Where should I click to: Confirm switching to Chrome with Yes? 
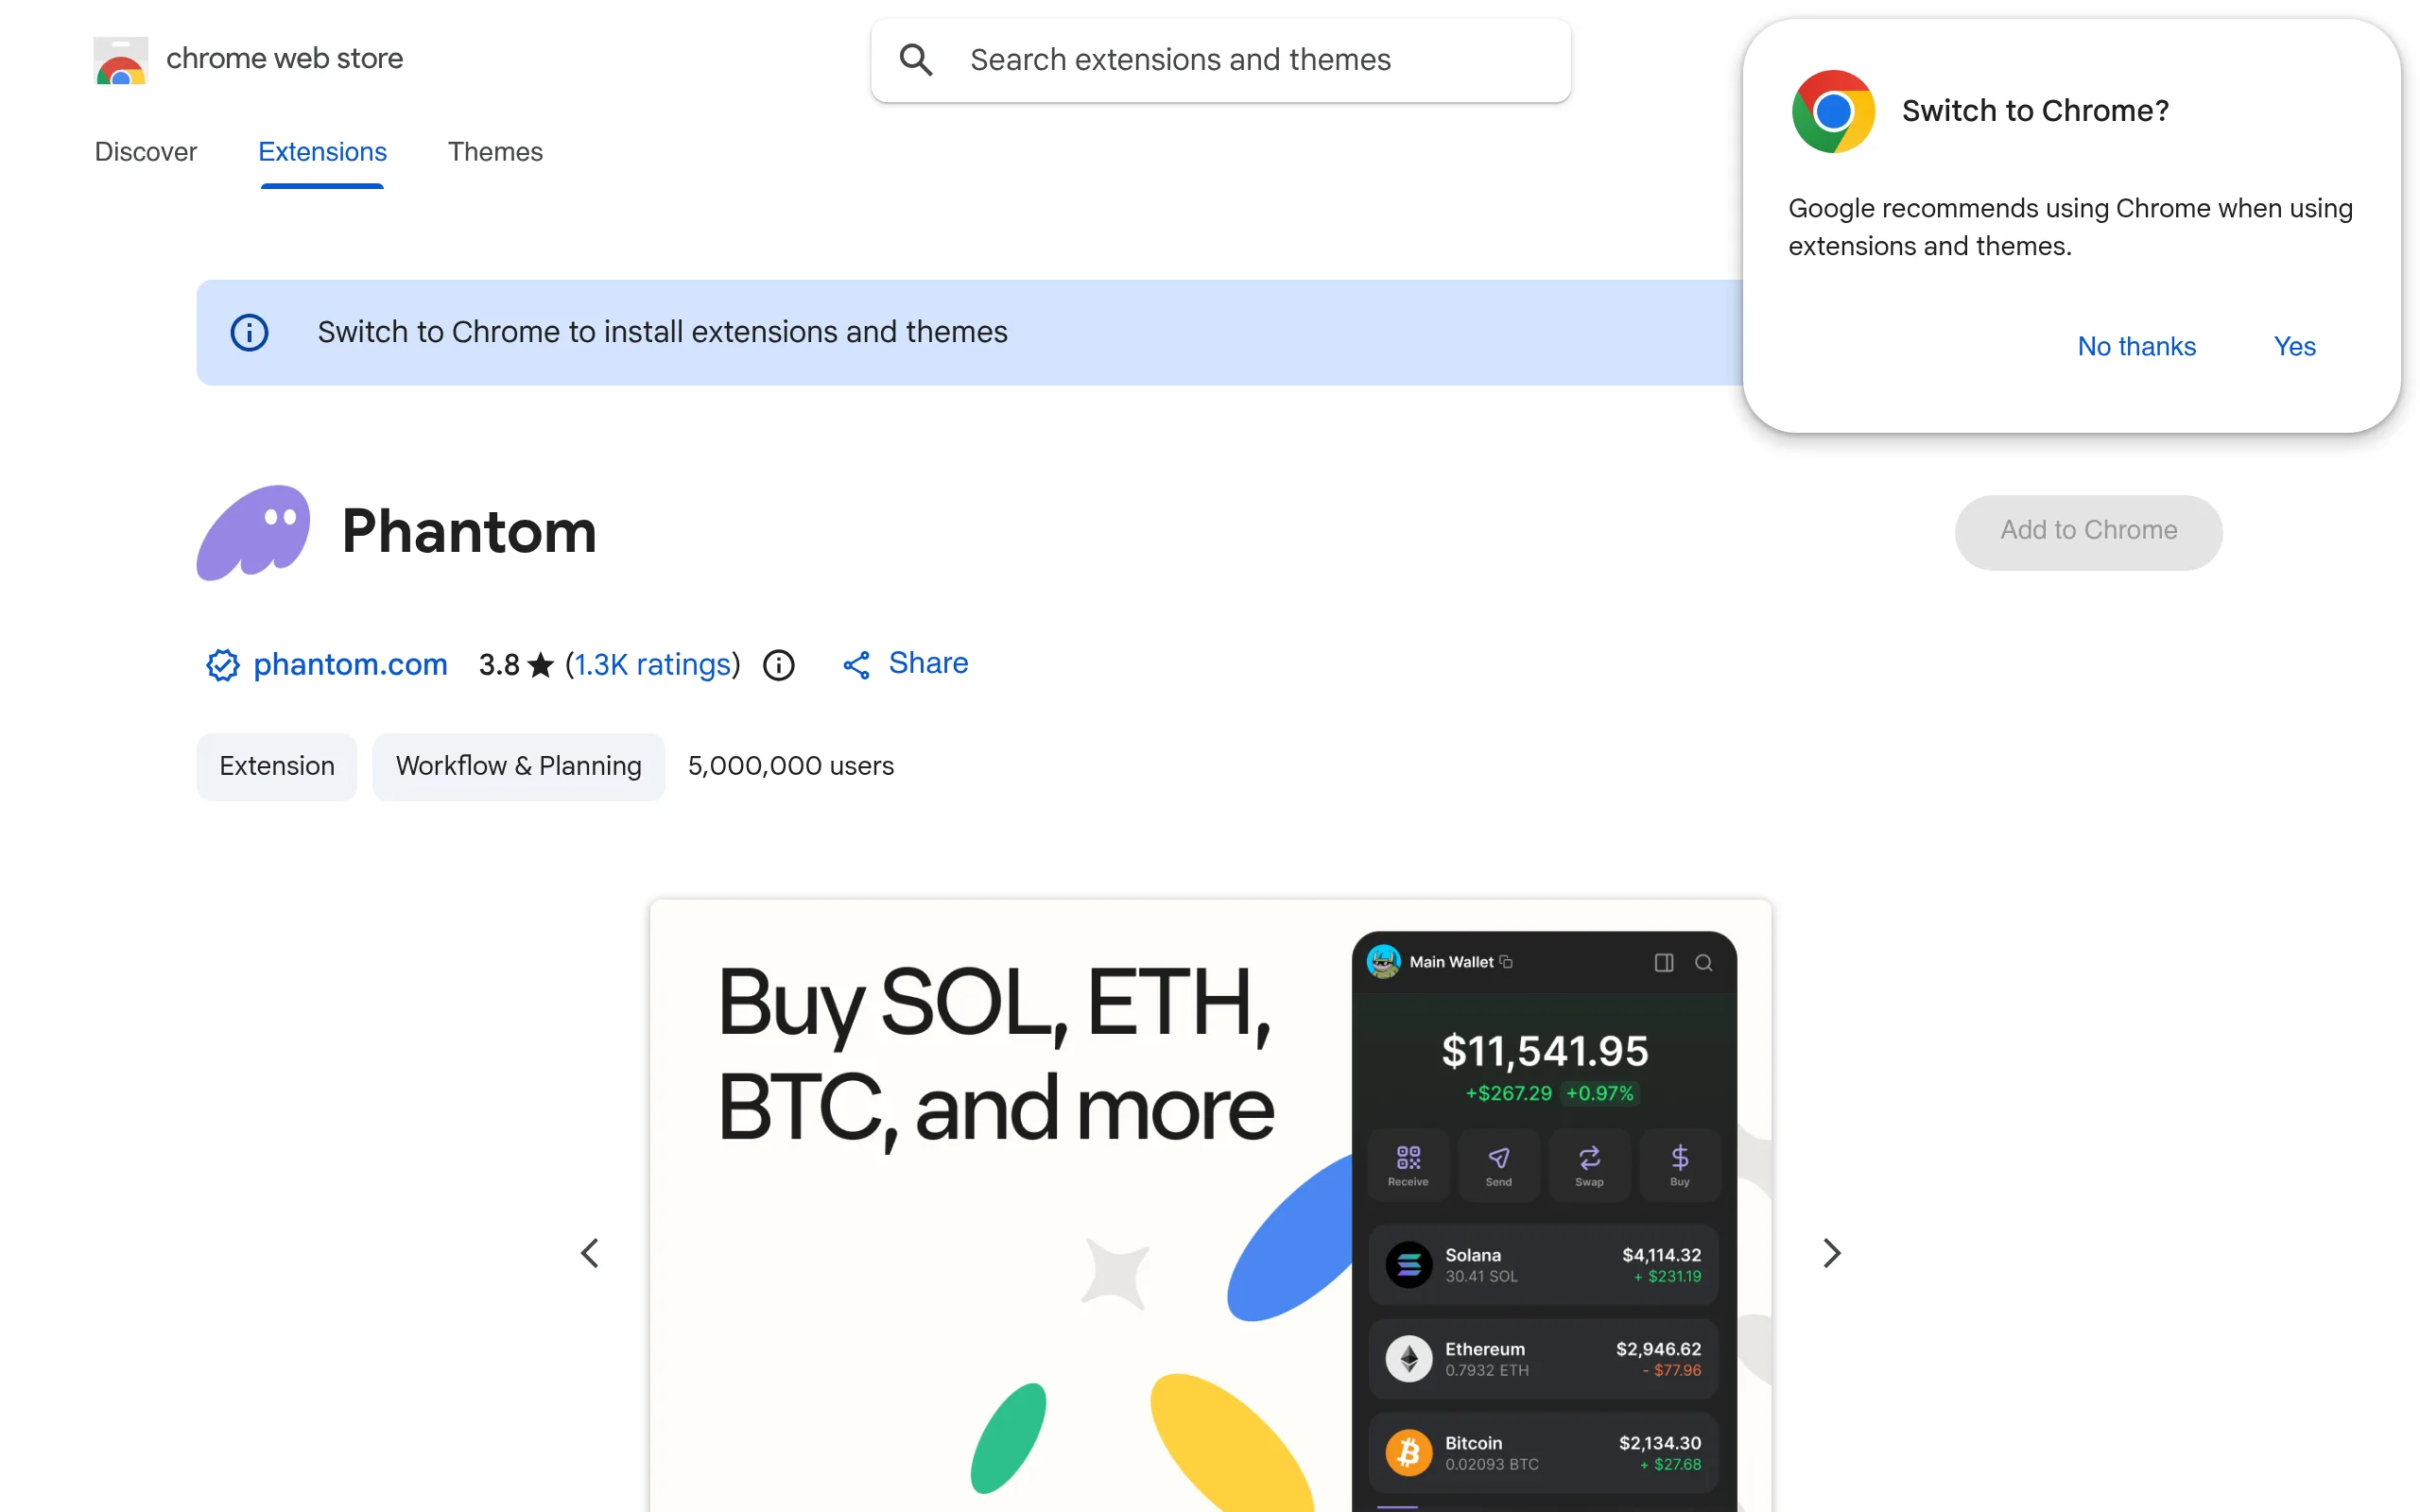click(x=2294, y=346)
